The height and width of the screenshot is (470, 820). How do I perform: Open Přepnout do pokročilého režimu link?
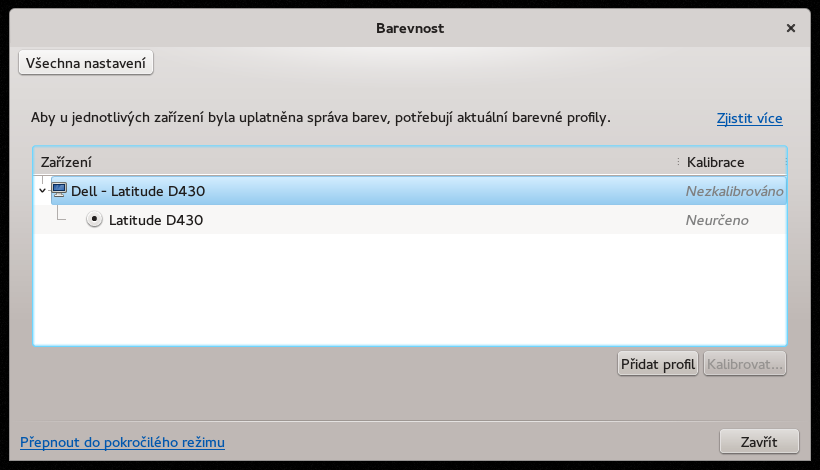pos(122,442)
